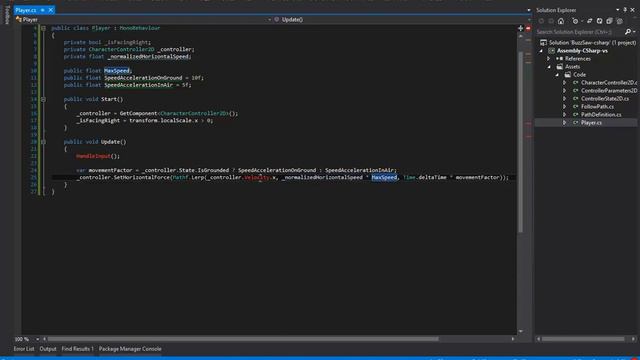Click editor scrollbar down arrow
The image size is (640, 360).
(520, 331)
